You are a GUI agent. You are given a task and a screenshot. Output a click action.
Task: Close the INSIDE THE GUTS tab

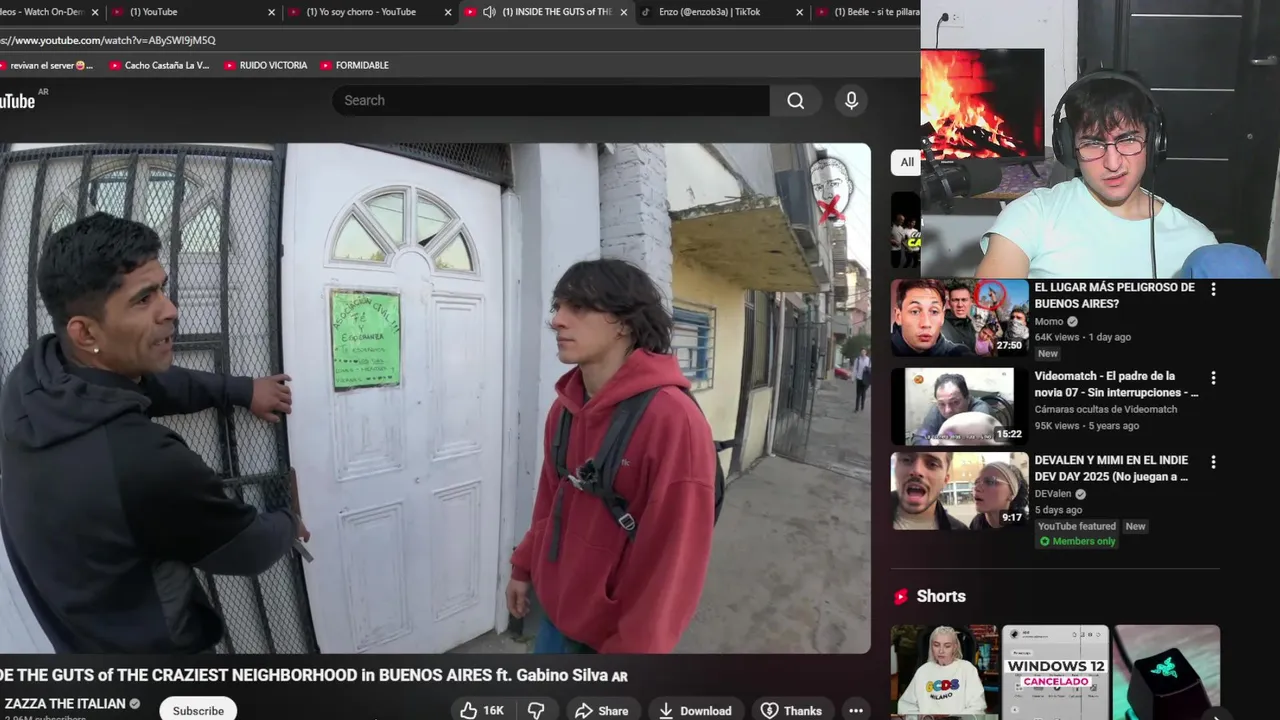(624, 12)
